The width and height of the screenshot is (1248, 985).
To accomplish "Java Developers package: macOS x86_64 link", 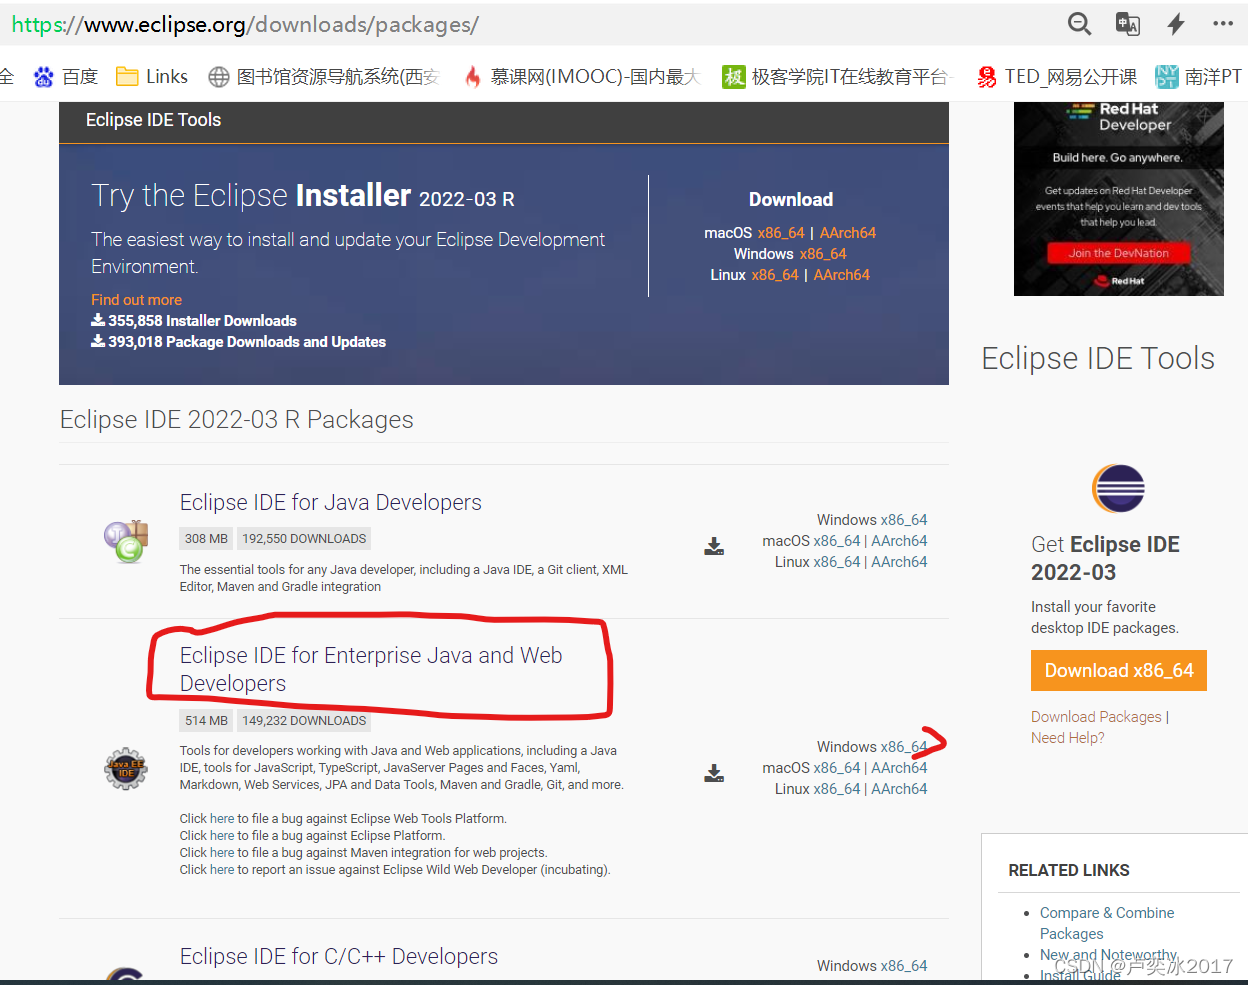I will [837, 541].
